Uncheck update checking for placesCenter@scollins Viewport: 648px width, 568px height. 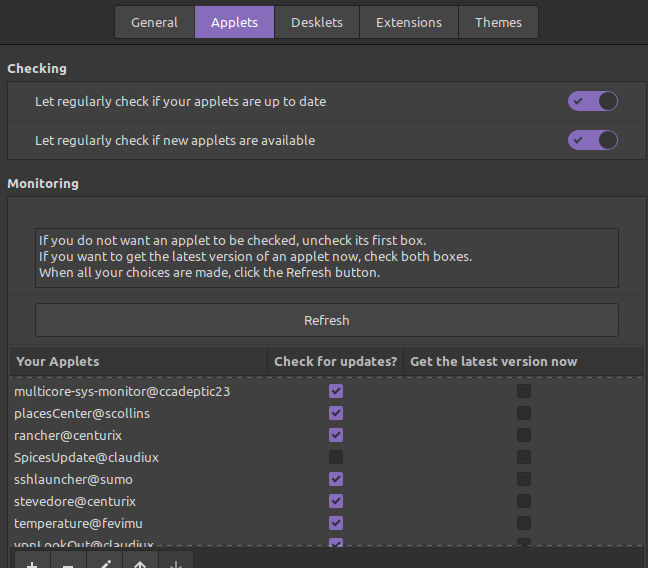pos(336,413)
